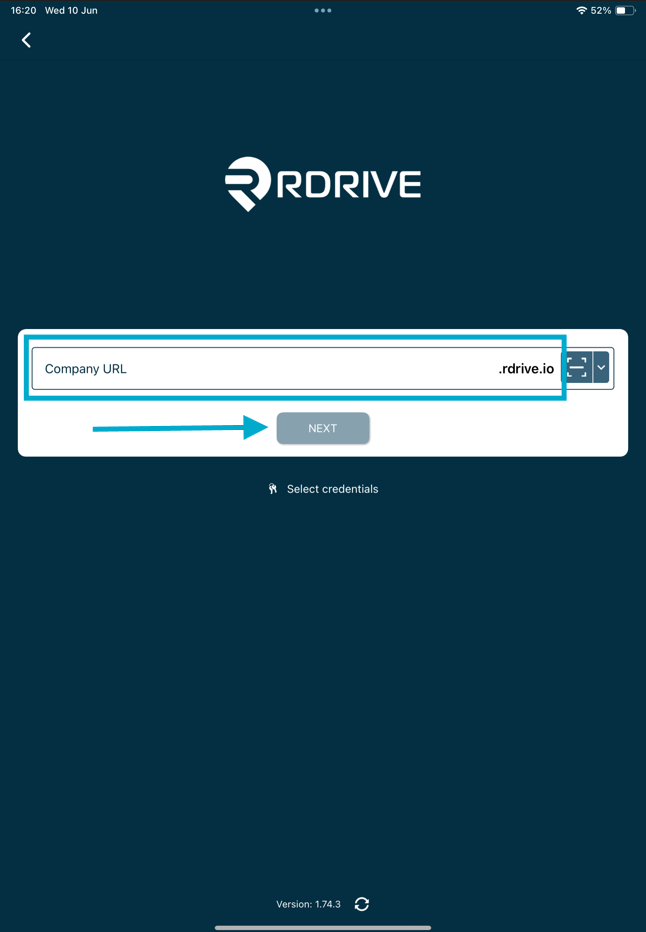The height and width of the screenshot is (932, 646).
Task: Tap the Wi-Fi status icon
Action: [581, 11]
